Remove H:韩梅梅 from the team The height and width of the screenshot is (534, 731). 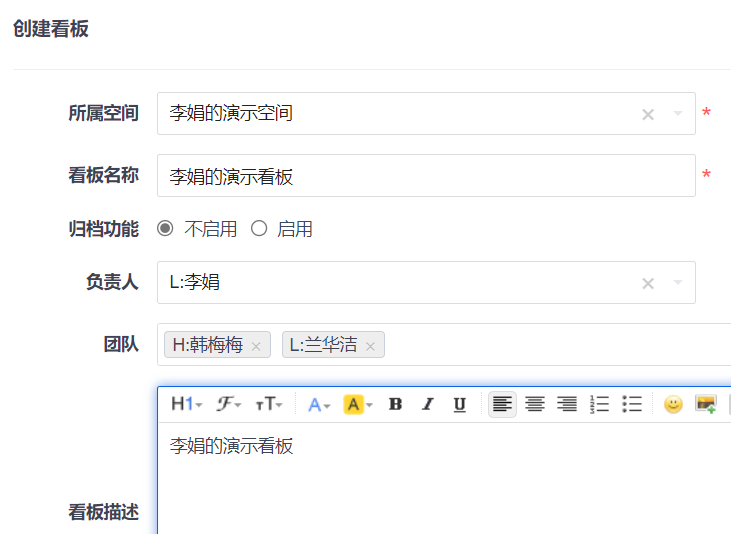click(x=256, y=346)
